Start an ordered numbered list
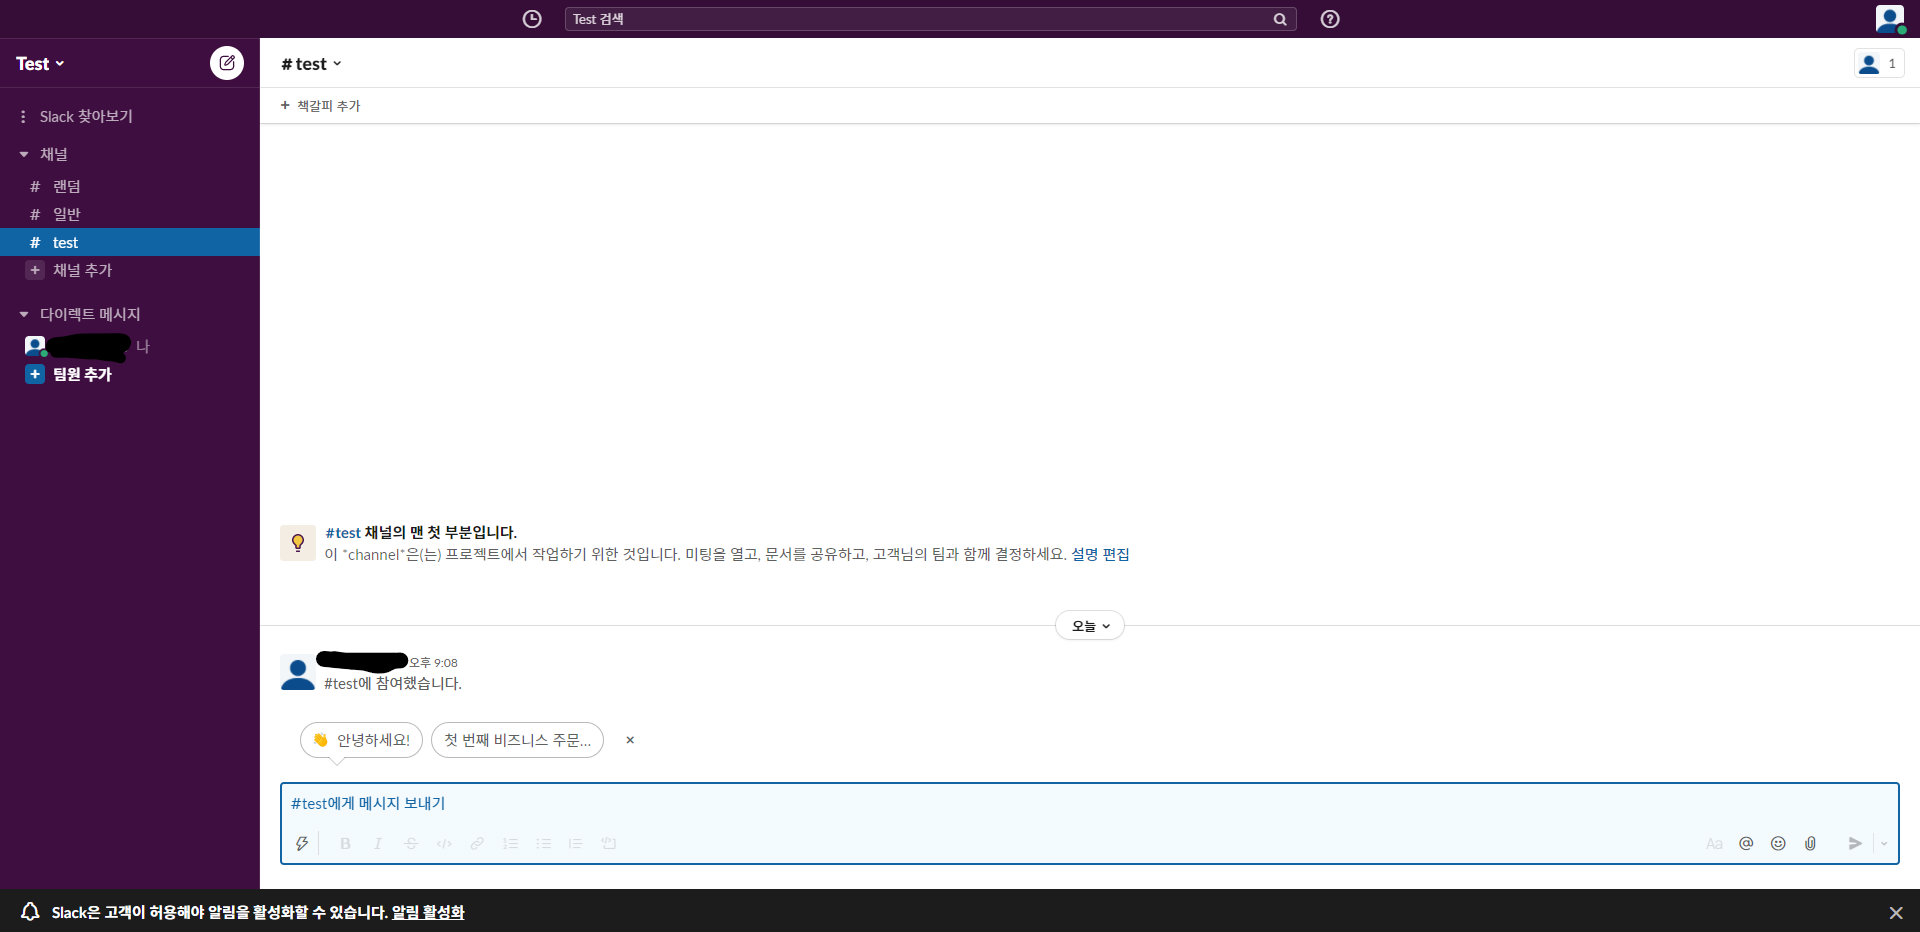This screenshot has height=932, width=1920. (x=510, y=843)
